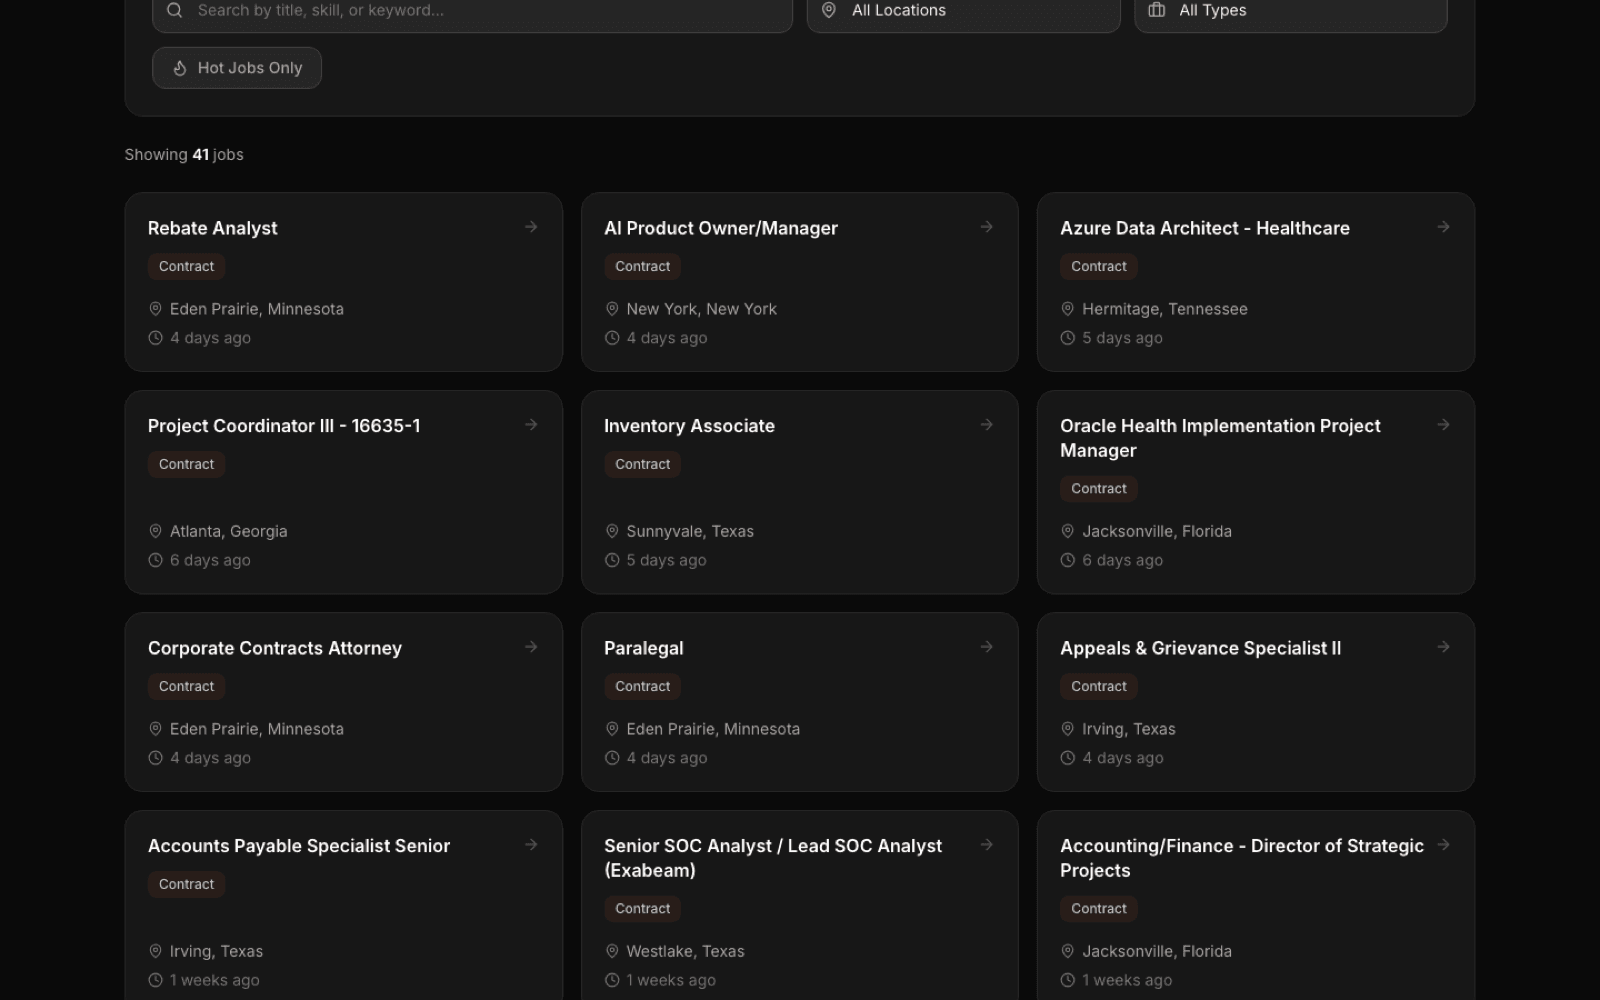Image resolution: width=1600 pixels, height=1000 pixels.
Task: Open Senior SOC Analyst (Exabeam) job
Action: pyautogui.click(x=773, y=858)
